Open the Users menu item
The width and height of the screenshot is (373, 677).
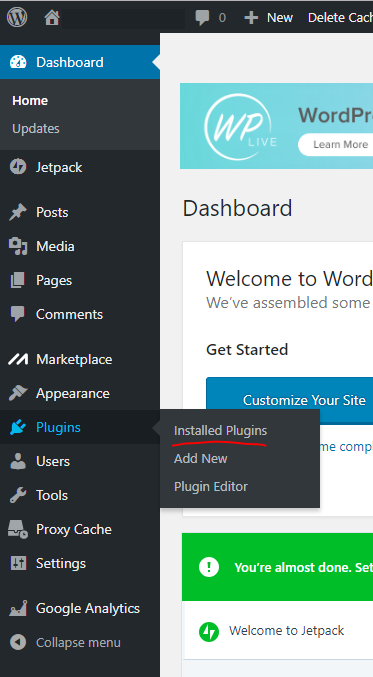coord(80,461)
